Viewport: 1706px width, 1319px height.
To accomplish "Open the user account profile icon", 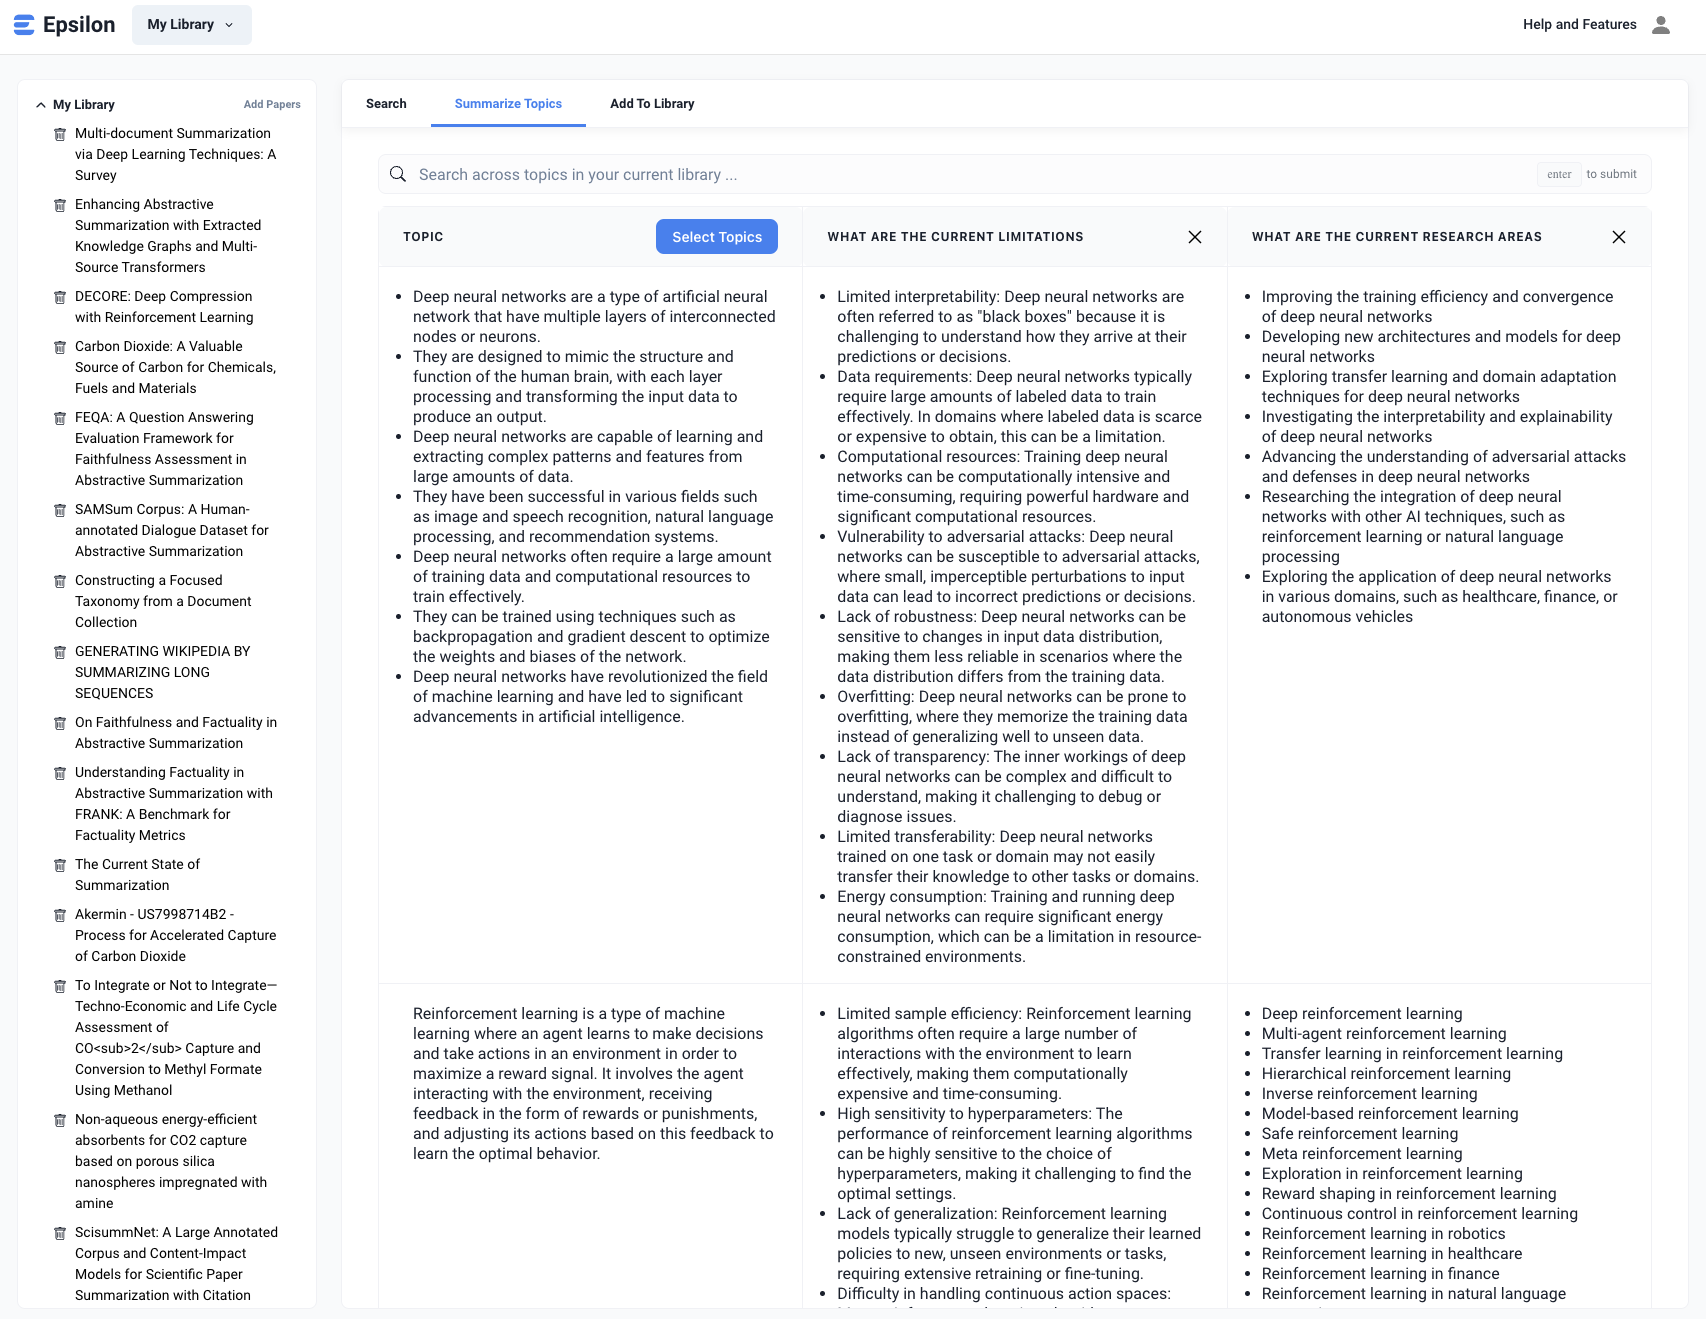I will (x=1661, y=25).
